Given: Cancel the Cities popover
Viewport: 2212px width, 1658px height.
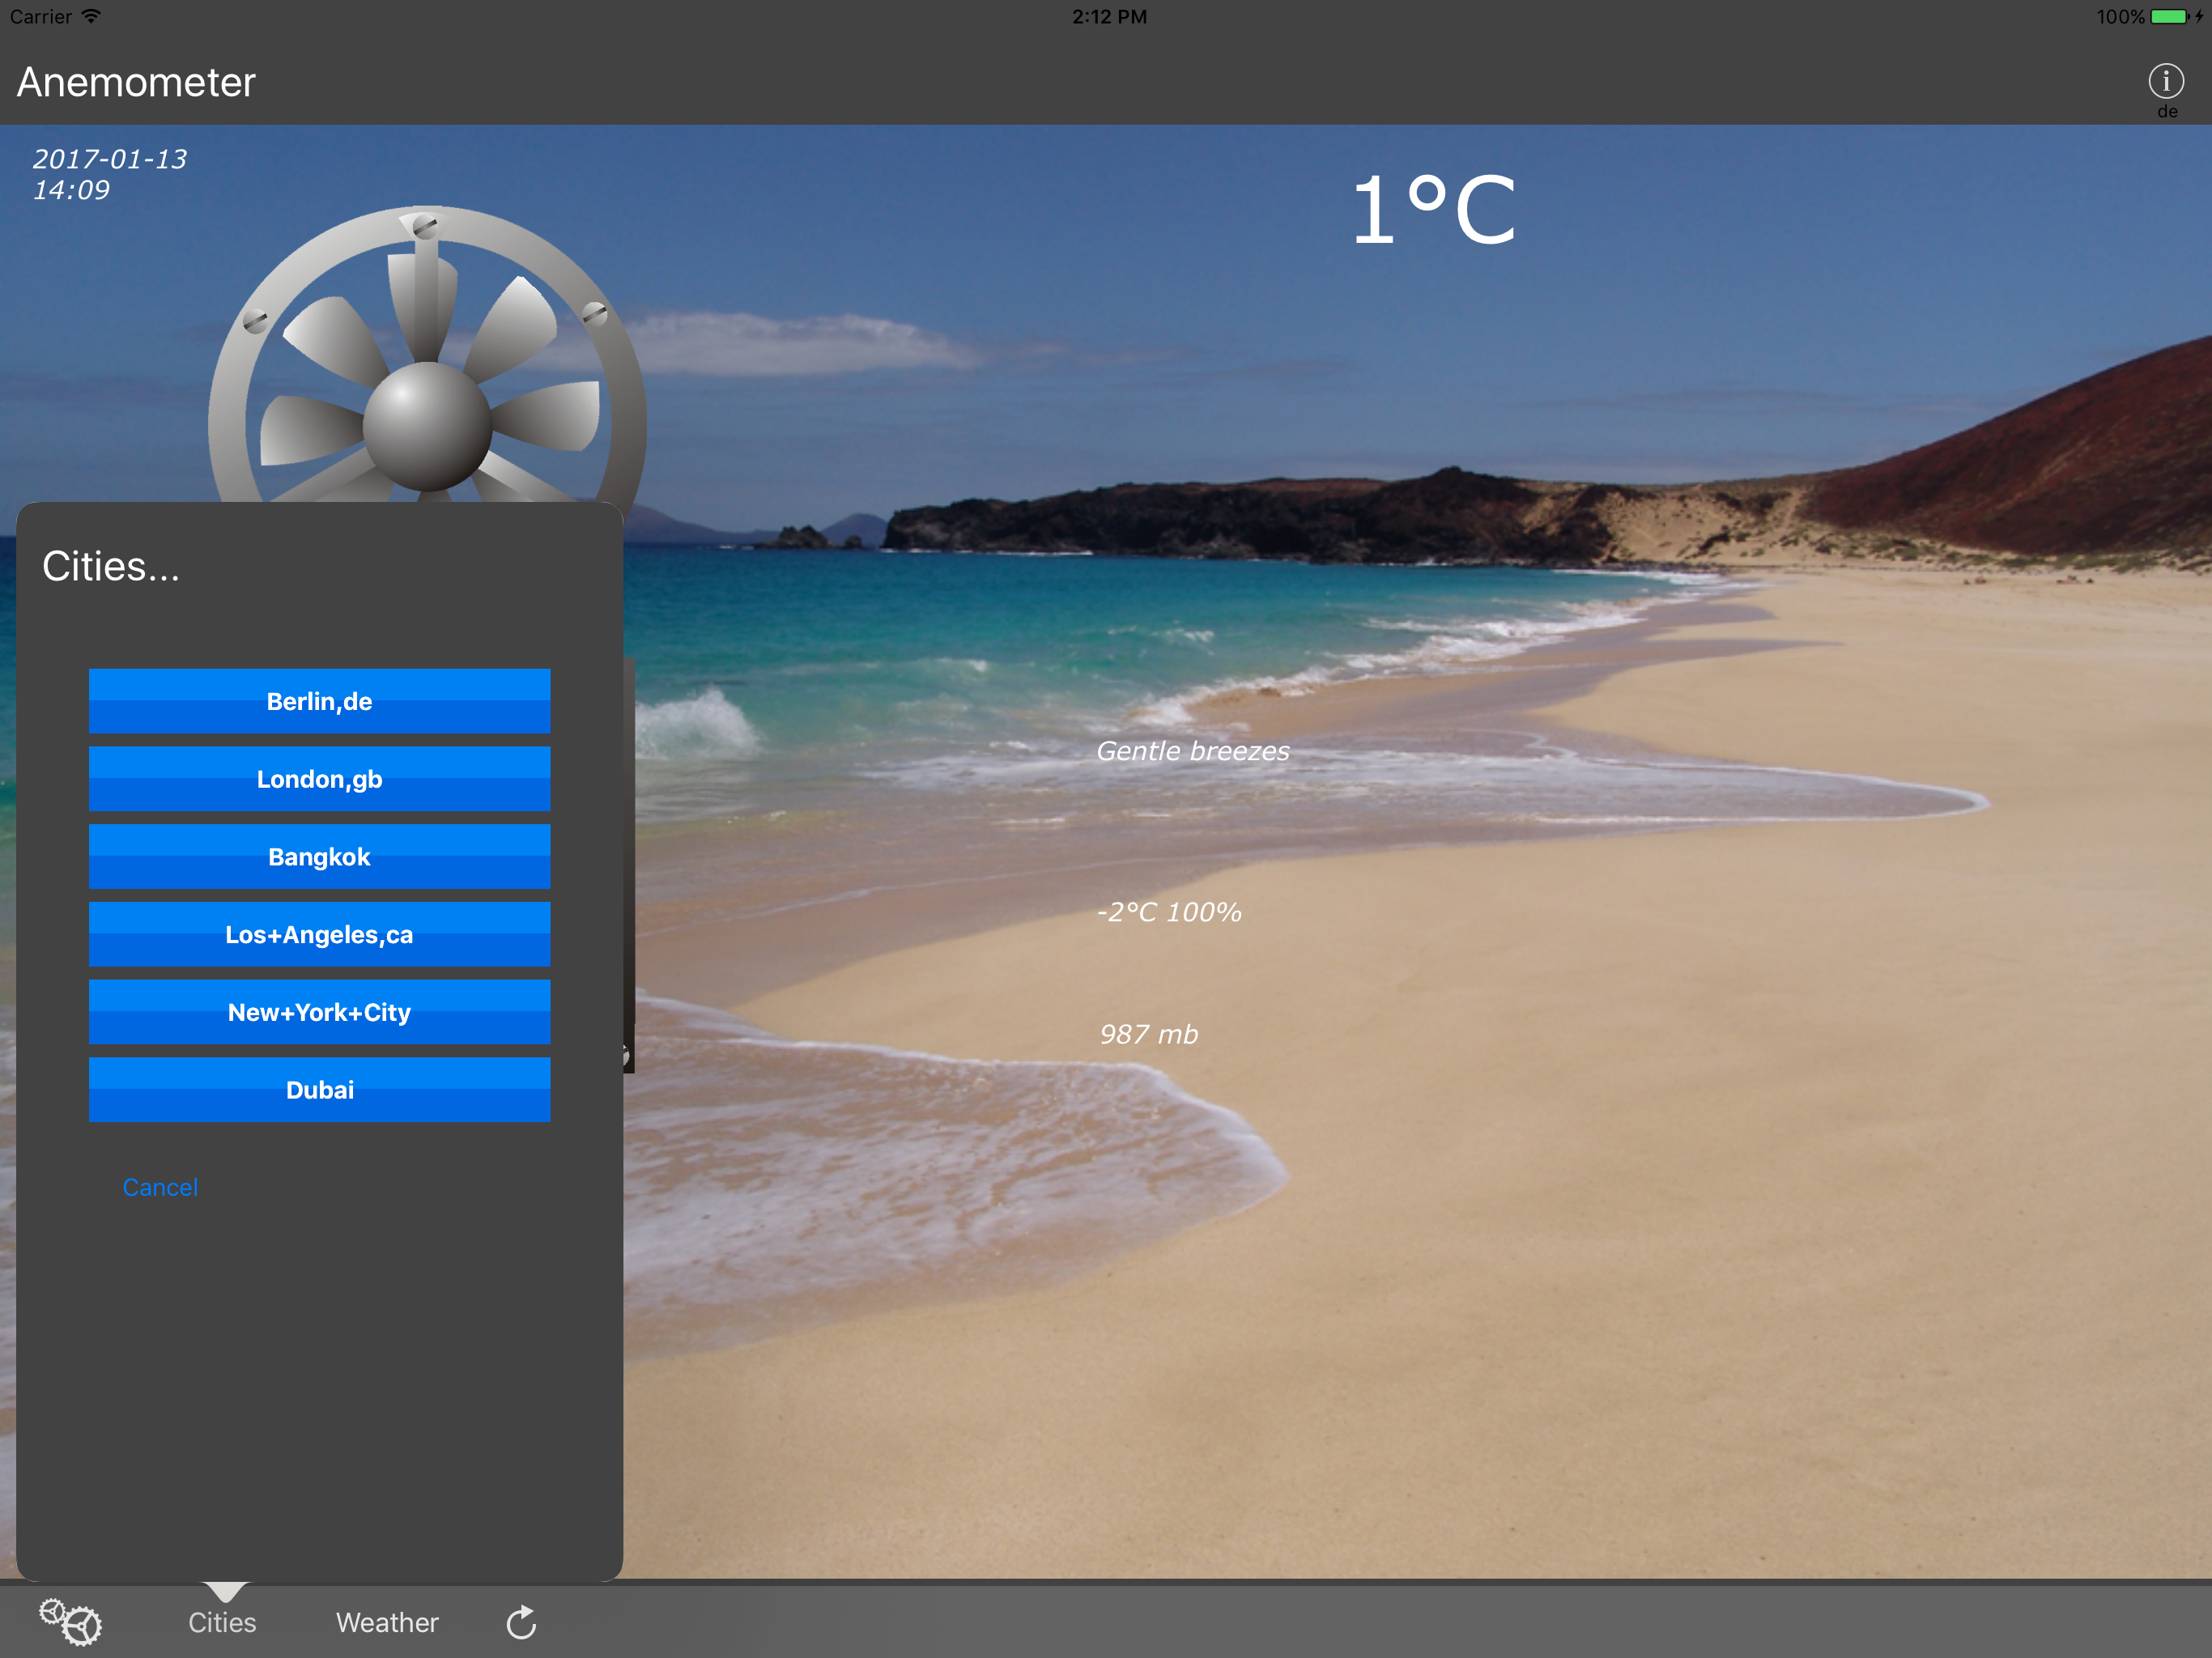Looking at the screenshot, I should point(160,1187).
